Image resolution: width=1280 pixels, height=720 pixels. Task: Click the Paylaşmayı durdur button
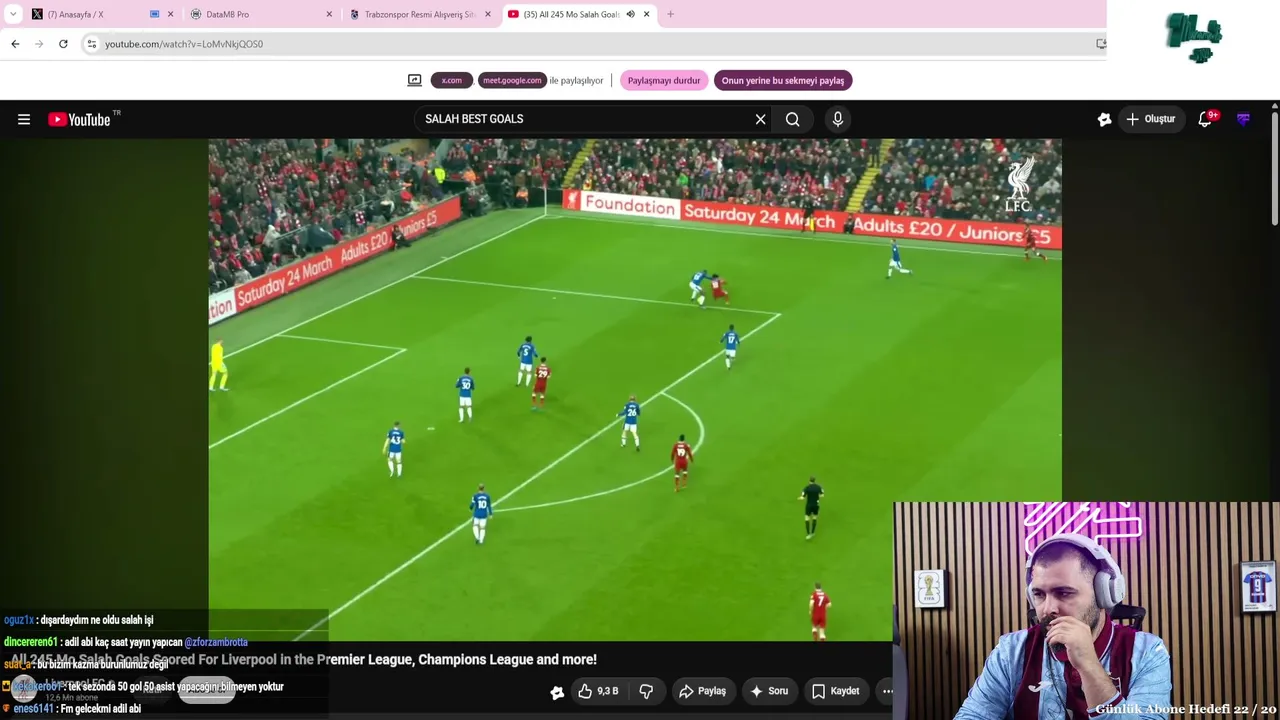tap(664, 80)
